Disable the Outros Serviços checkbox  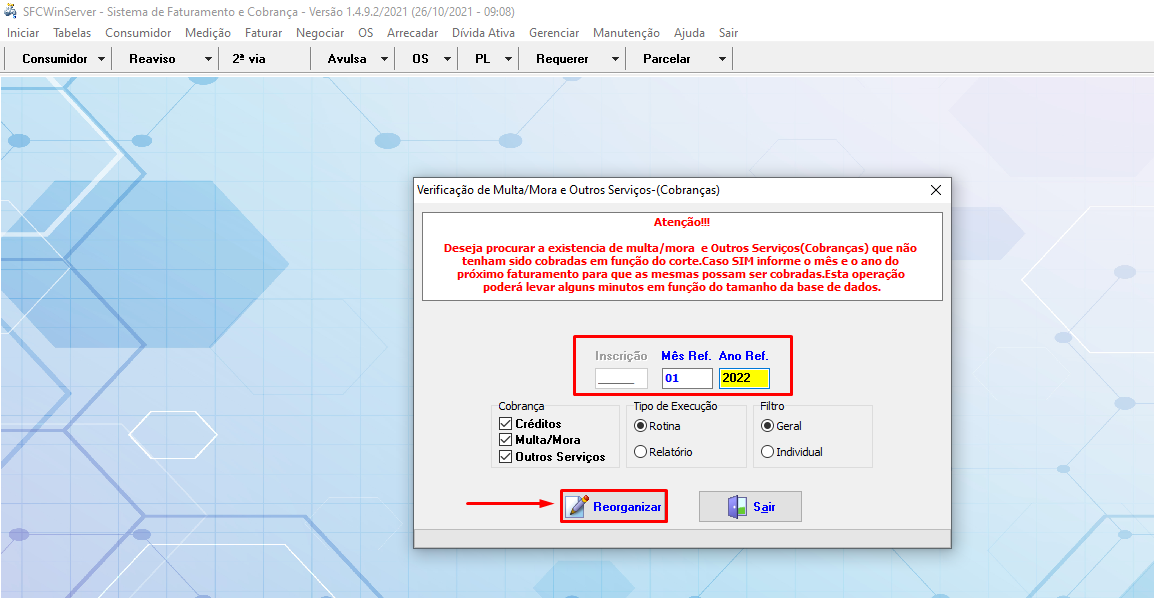click(505, 457)
